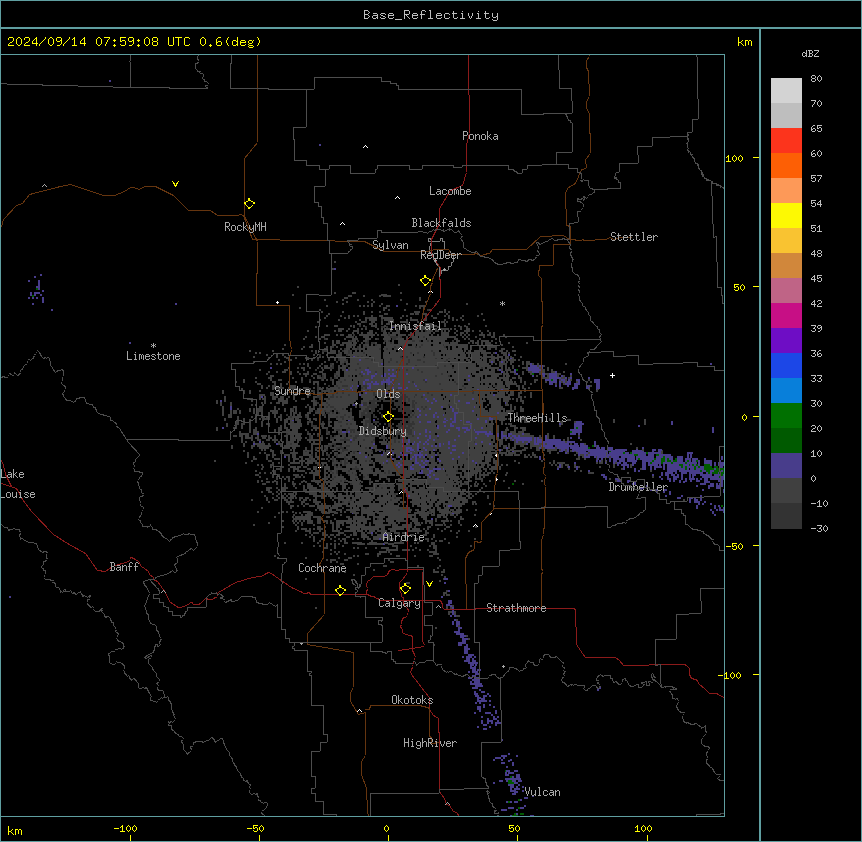Click the magenta 39-42 dBZ legend swatch
Screen dimensions: 862x842
tap(786, 316)
